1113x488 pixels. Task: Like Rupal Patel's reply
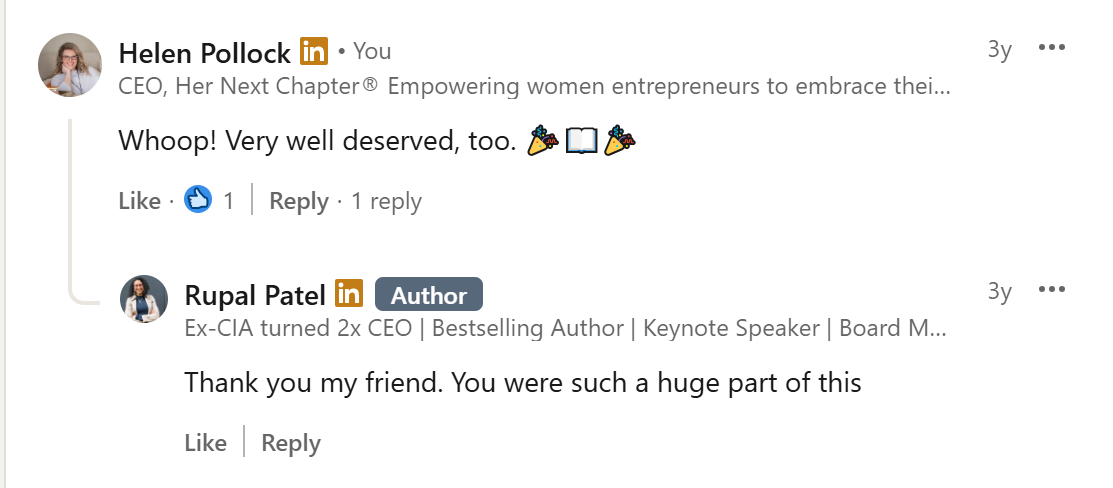(x=206, y=443)
